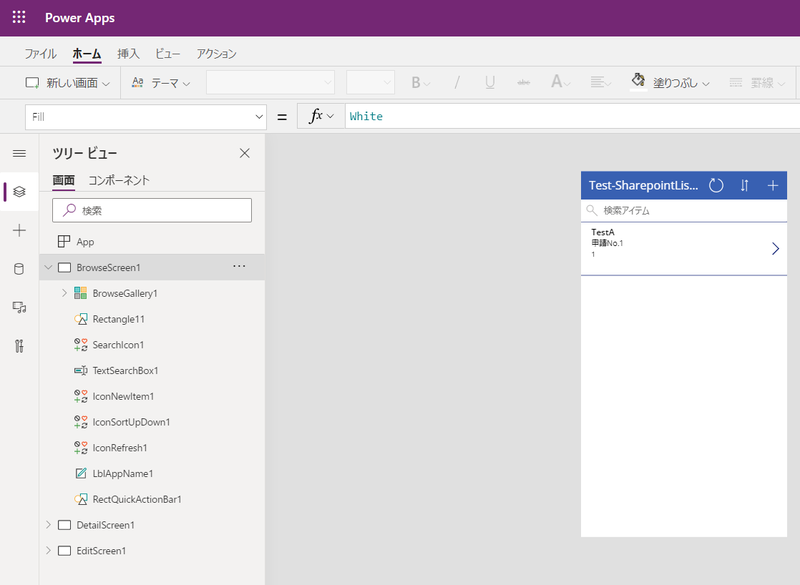The image size is (800, 585).
Task: Click the refresh icon in app header
Action: point(716,185)
